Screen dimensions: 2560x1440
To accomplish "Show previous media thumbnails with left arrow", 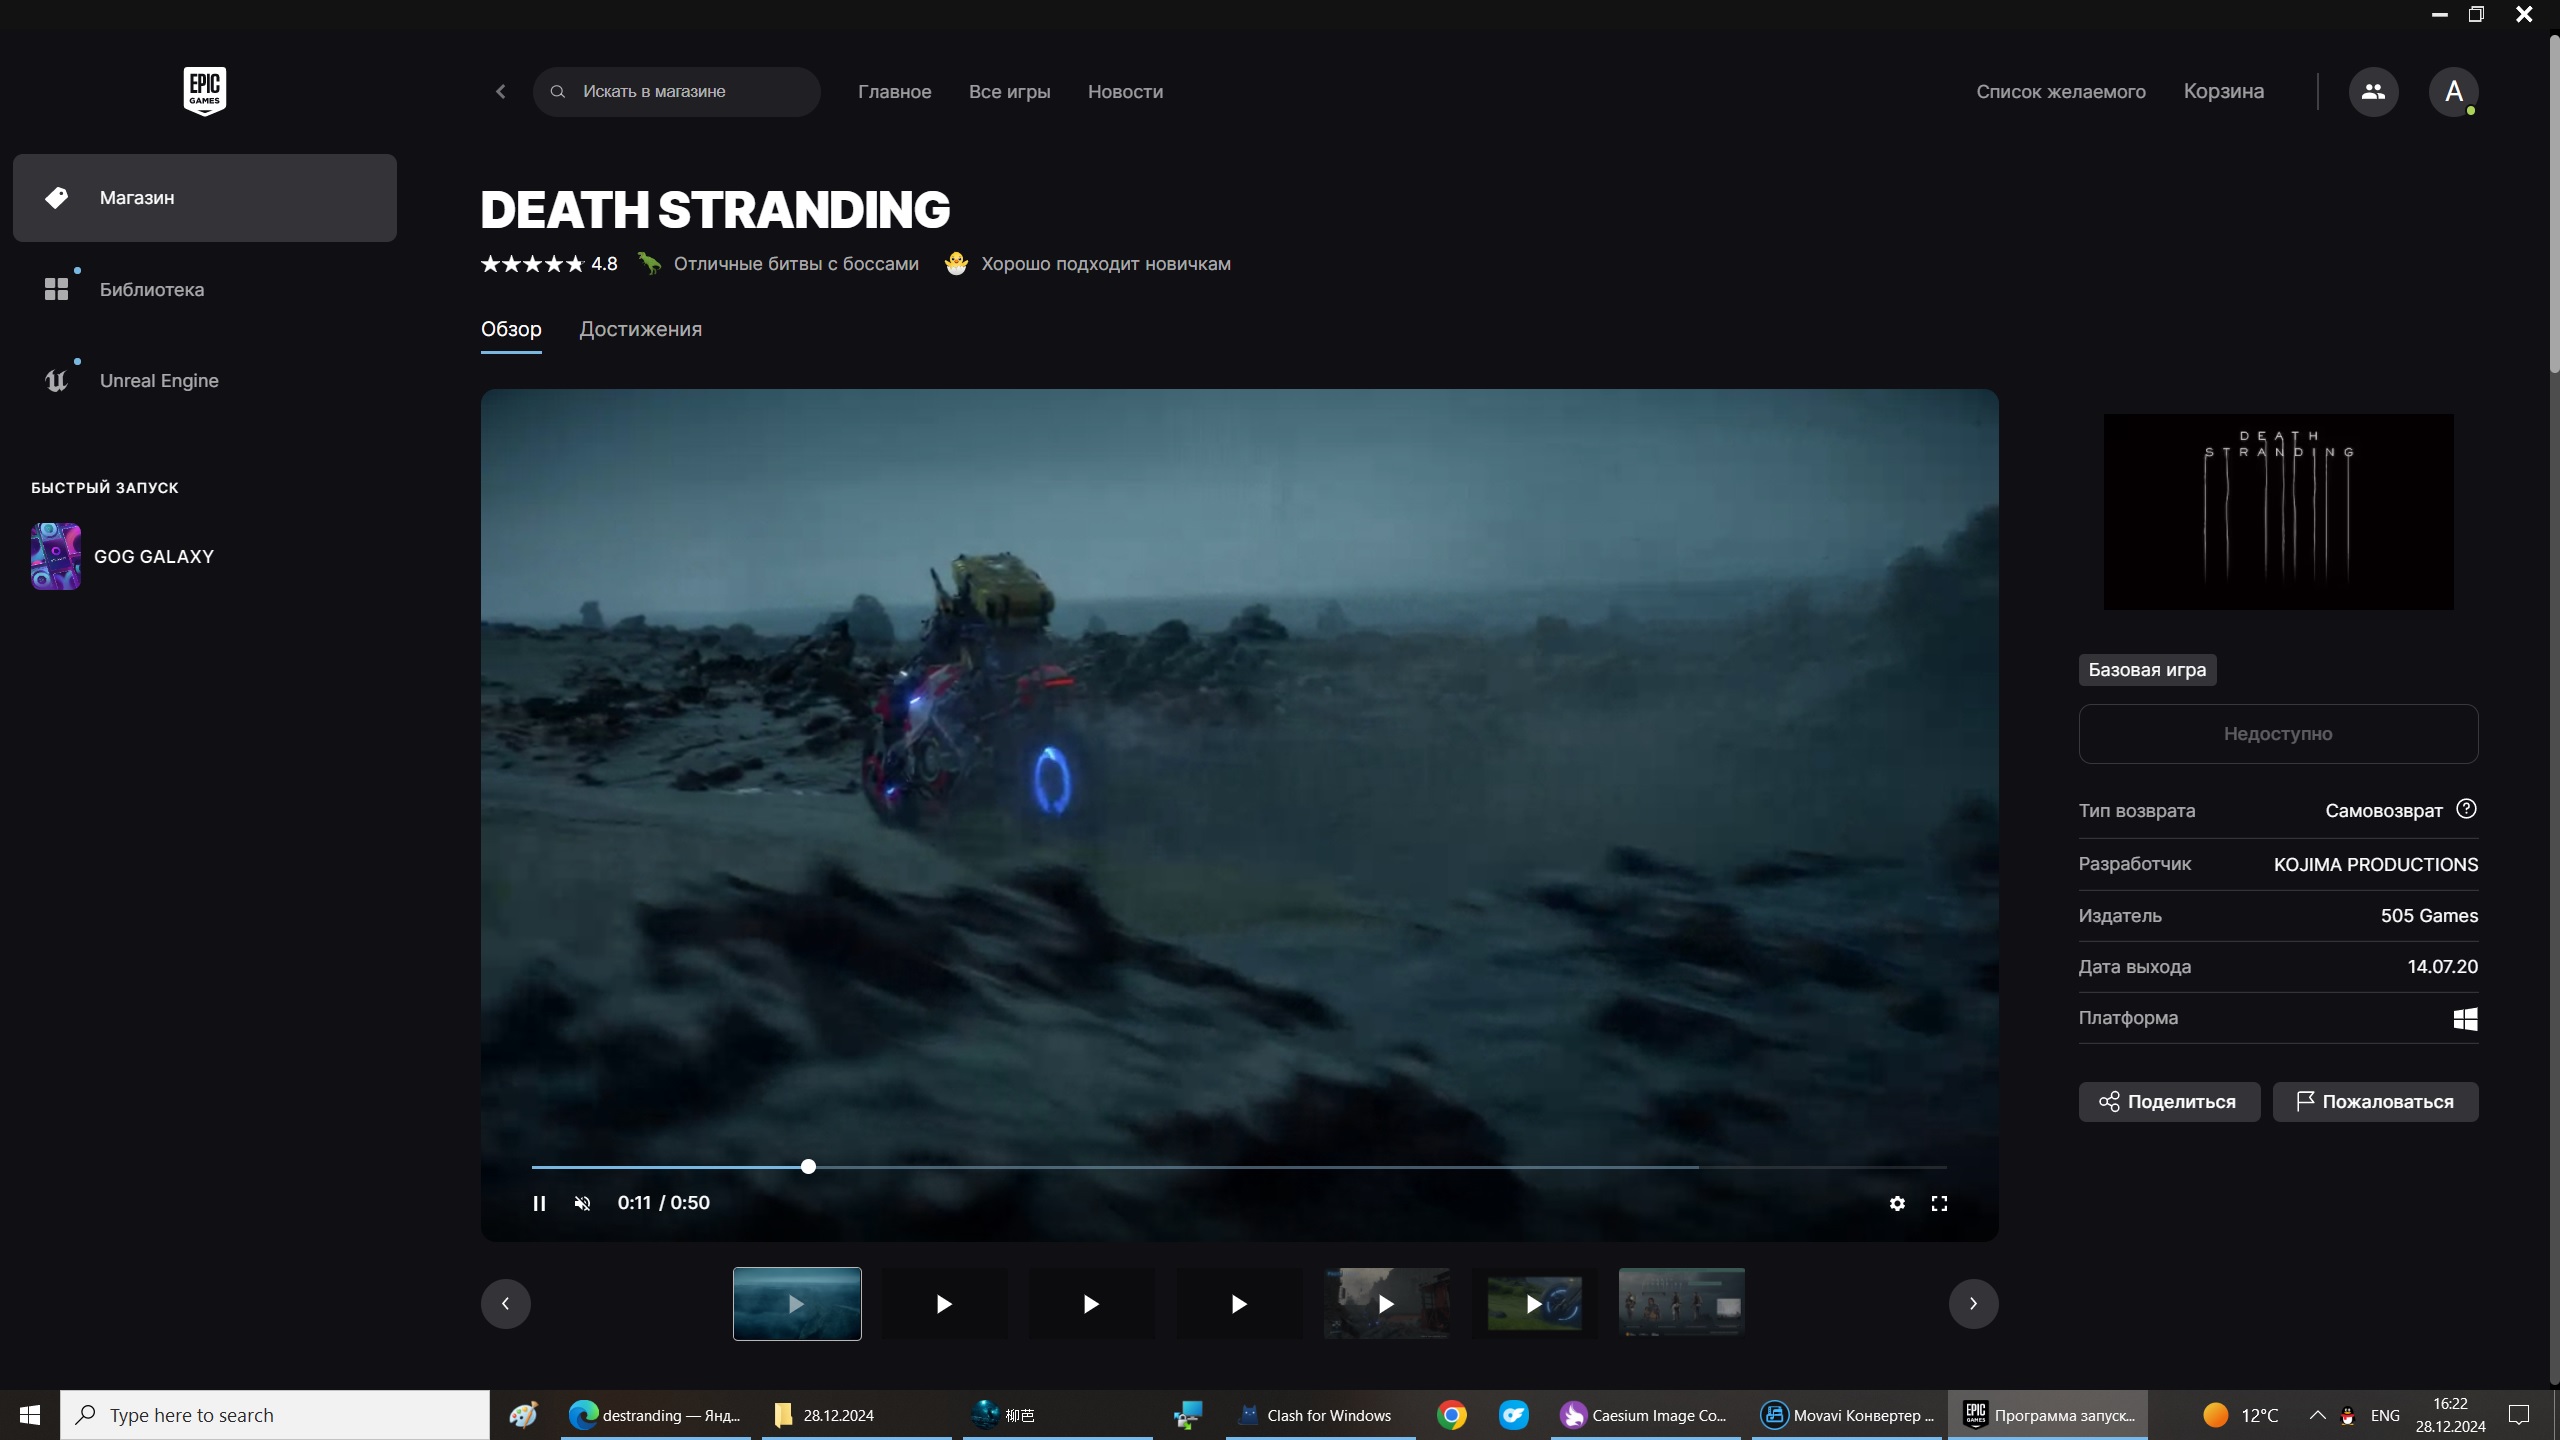I will pyautogui.click(x=505, y=1303).
